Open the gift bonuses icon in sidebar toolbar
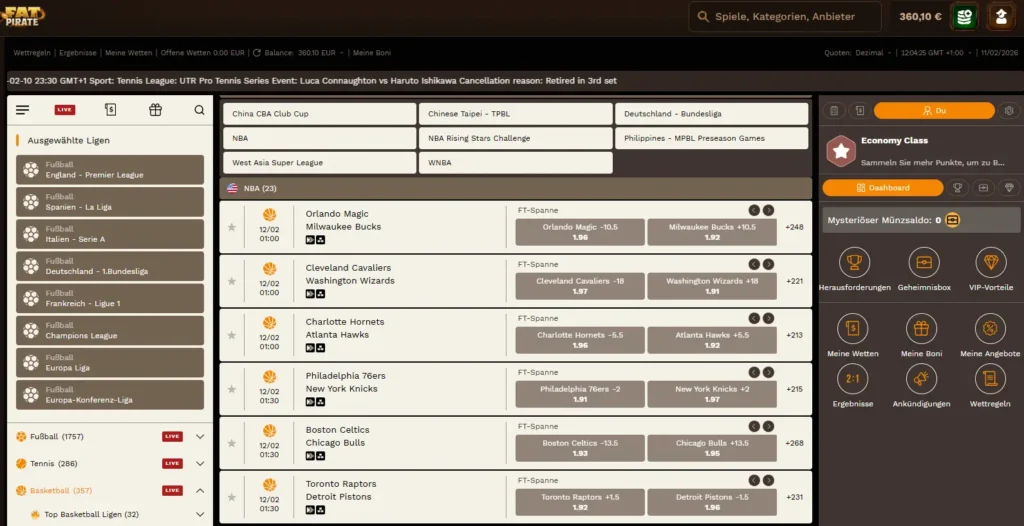The image size is (1024, 526). point(155,110)
